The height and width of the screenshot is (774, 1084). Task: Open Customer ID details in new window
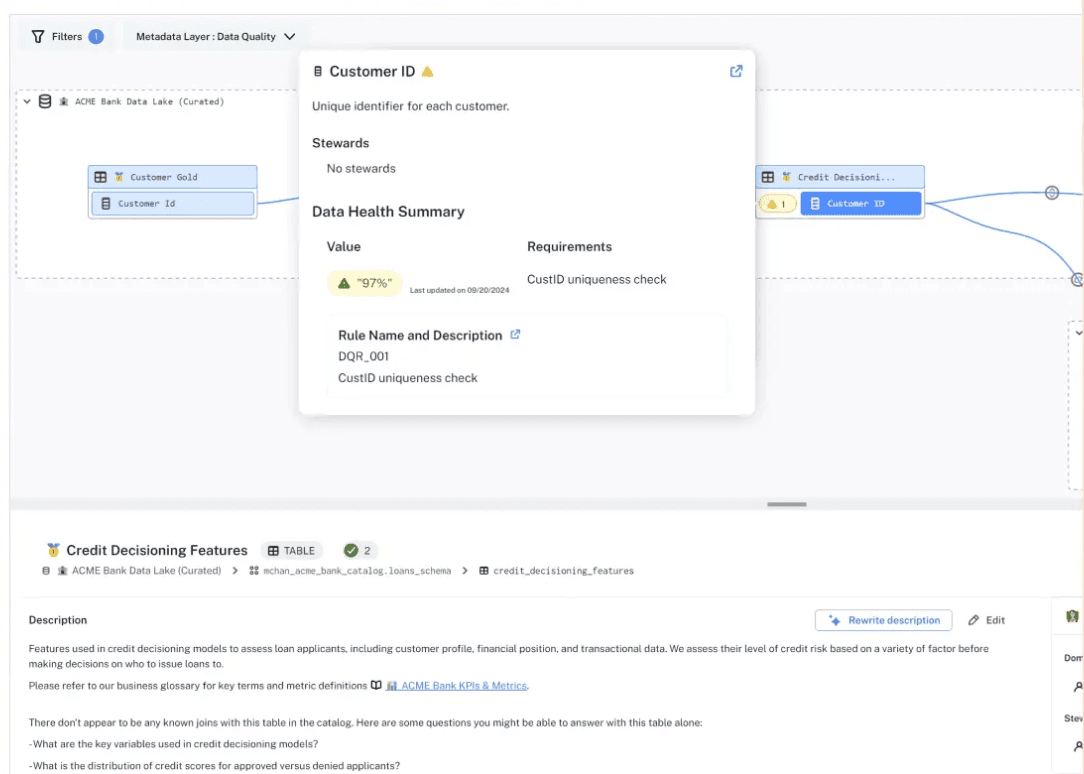(736, 71)
